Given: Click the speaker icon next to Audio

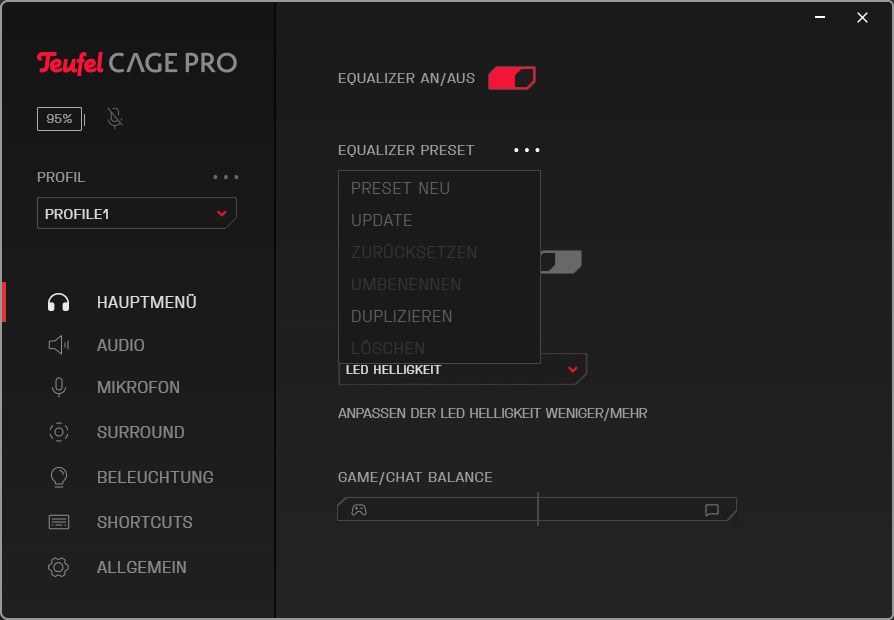Looking at the screenshot, I should (59, 345).
